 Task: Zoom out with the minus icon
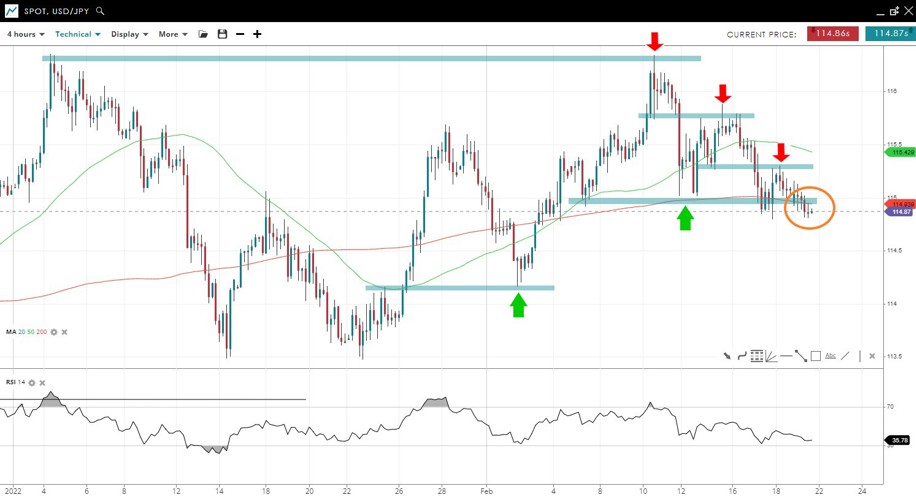tap(240, 34)
